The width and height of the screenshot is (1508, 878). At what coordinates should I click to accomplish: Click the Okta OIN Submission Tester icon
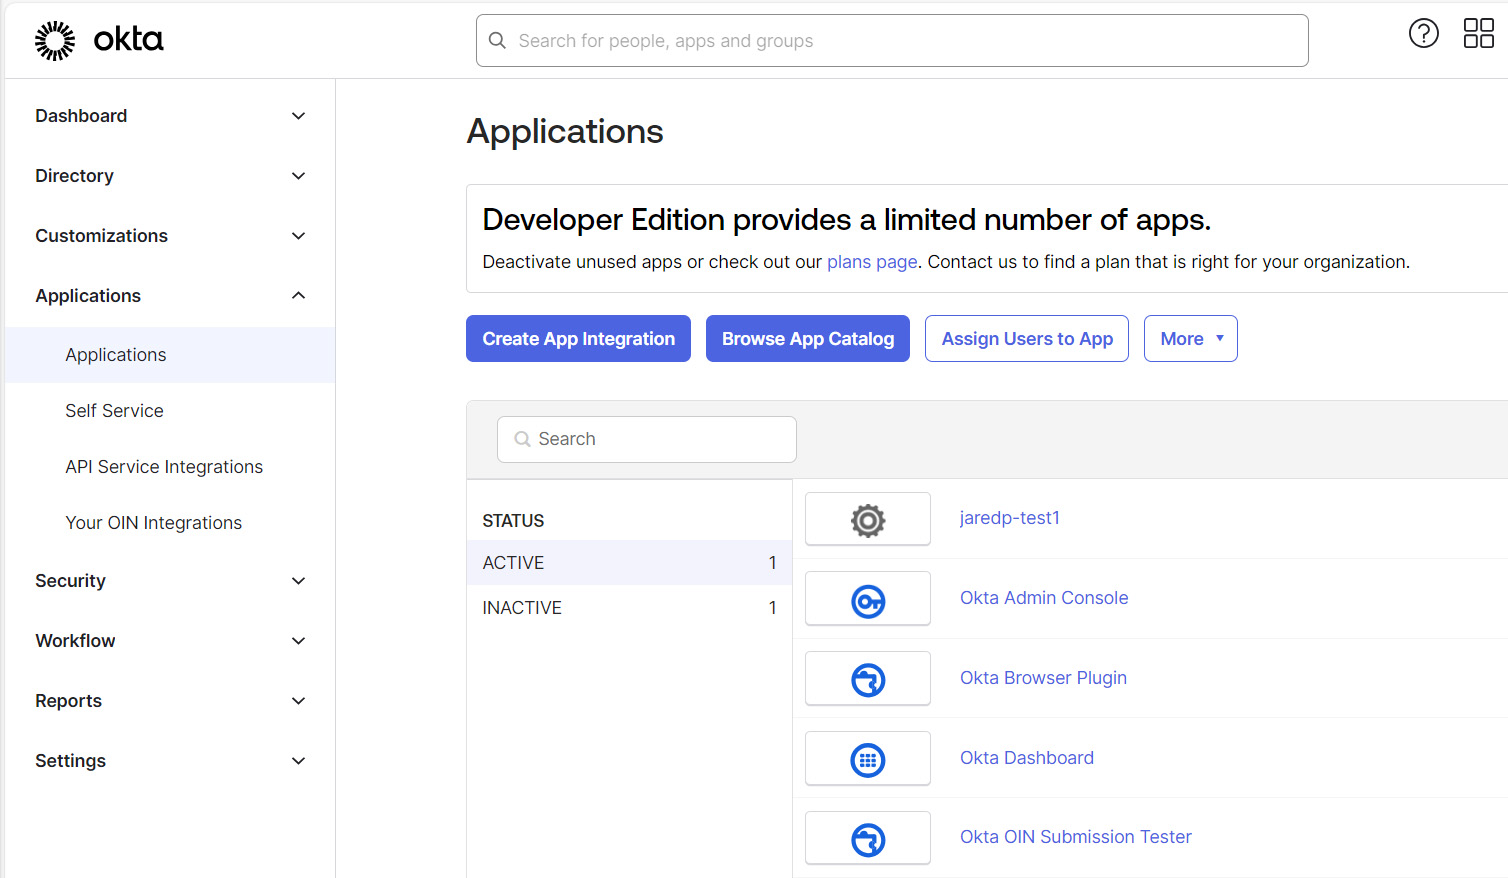(x=867, y=838)
